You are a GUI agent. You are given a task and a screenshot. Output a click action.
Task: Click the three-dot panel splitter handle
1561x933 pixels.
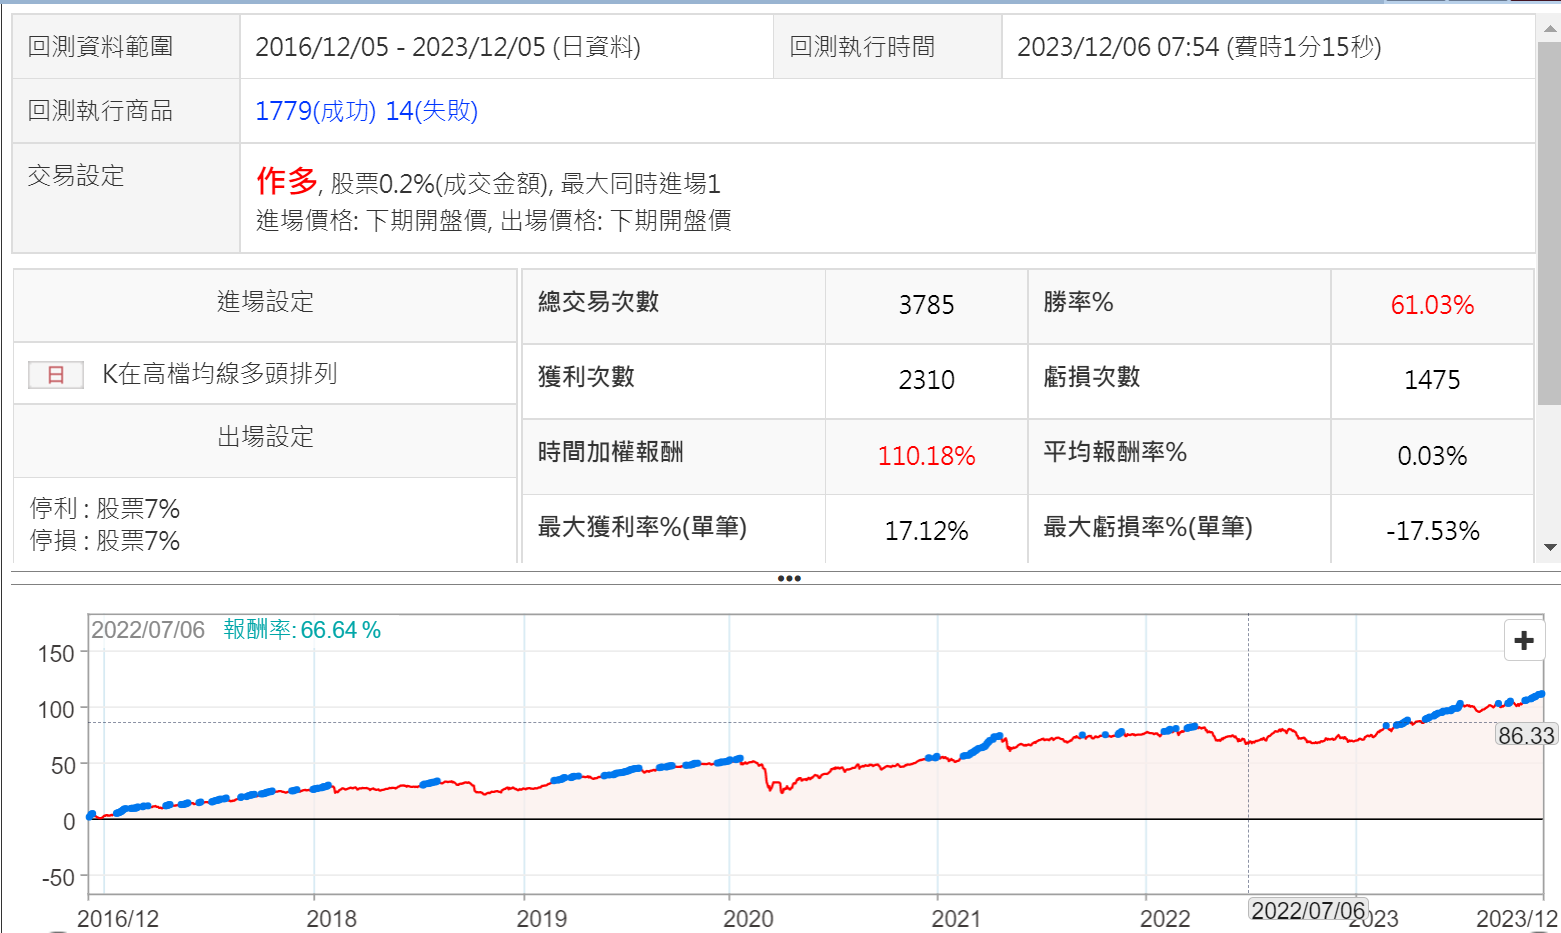tap(788, 578)
